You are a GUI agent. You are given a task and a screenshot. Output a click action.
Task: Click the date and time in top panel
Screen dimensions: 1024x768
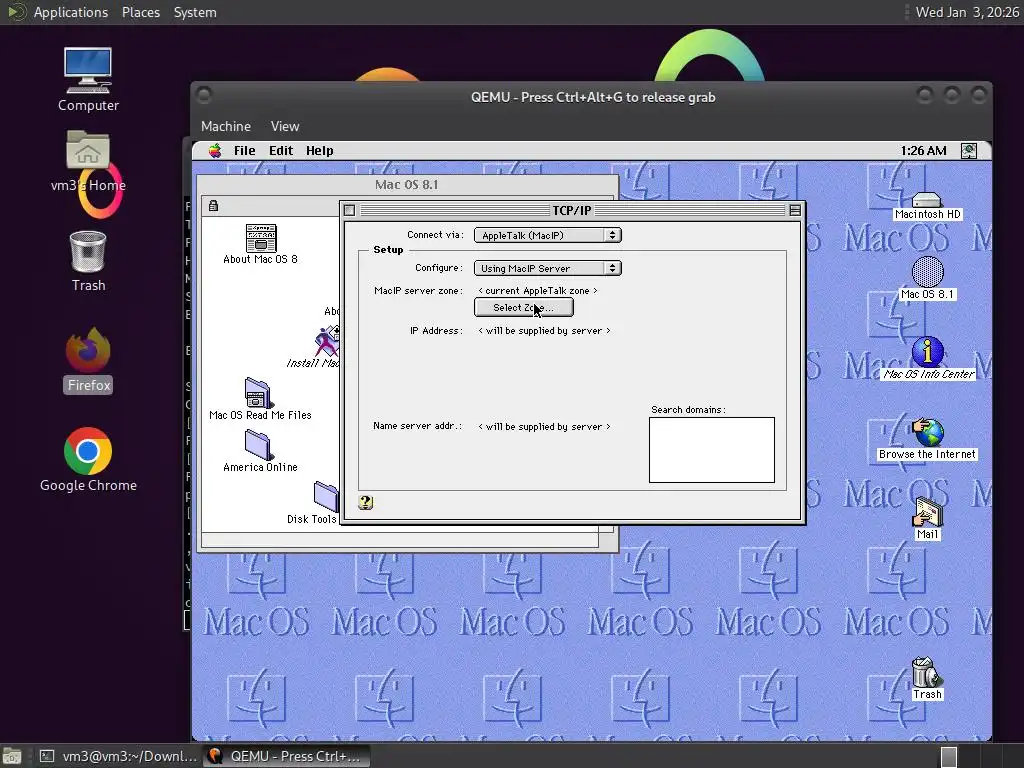(x=967, y=12)
